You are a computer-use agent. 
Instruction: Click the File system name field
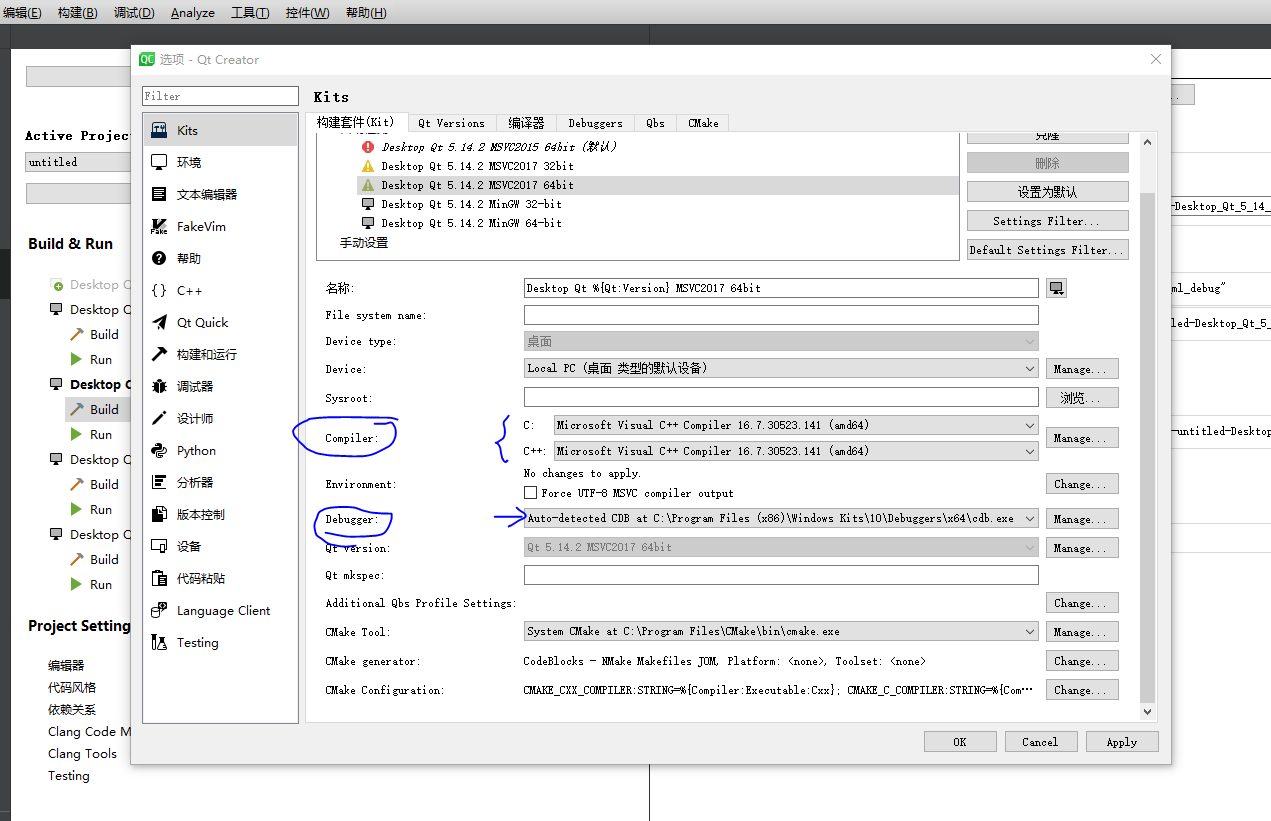pyautogui.click(x=781, y=315)
